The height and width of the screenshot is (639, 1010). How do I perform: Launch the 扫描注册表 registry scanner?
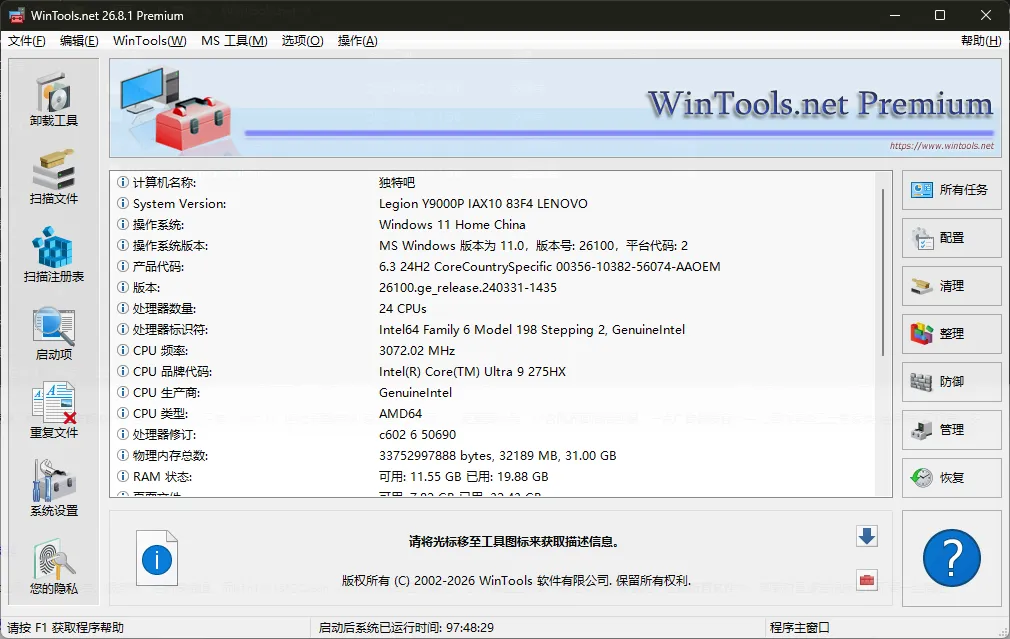[x=53, y=255]
